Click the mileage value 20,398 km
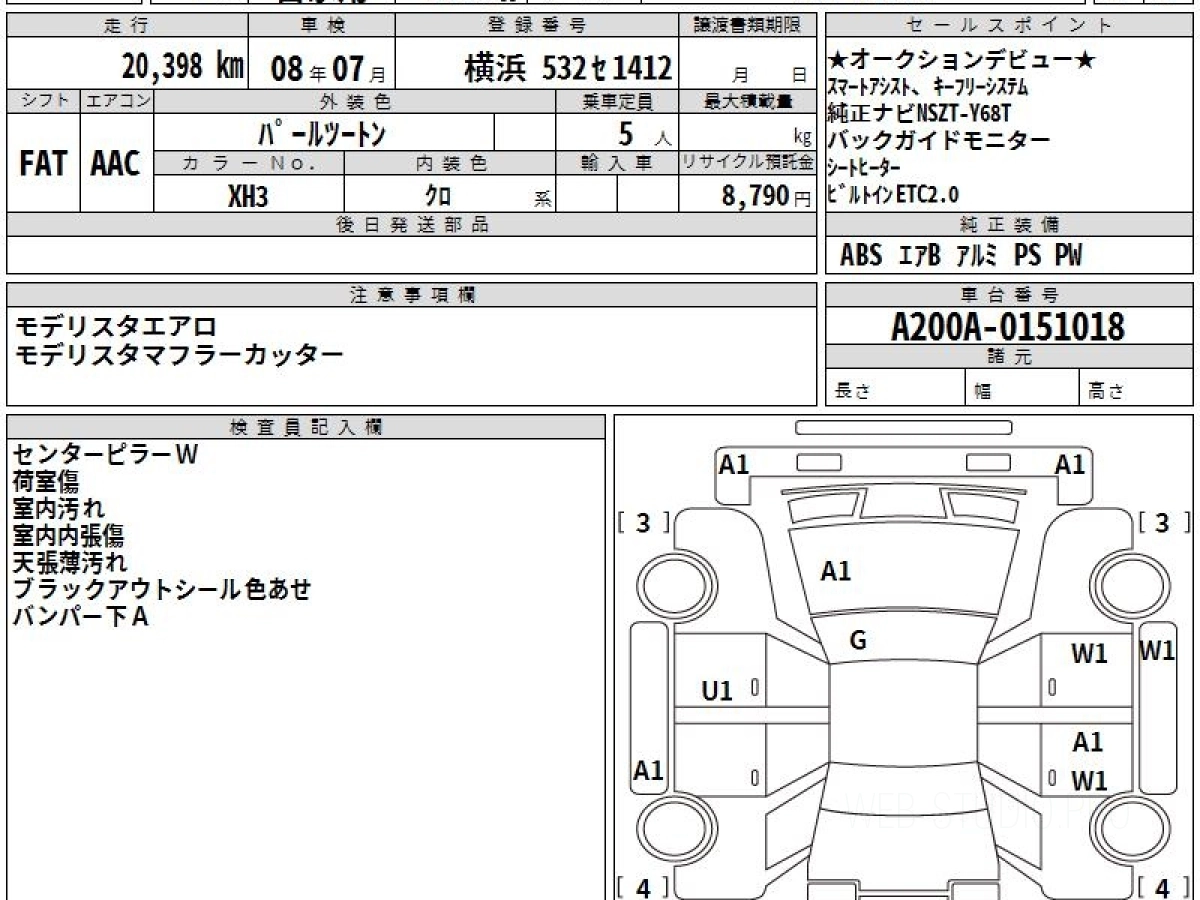1200x900 pixels. click(183, 67)
